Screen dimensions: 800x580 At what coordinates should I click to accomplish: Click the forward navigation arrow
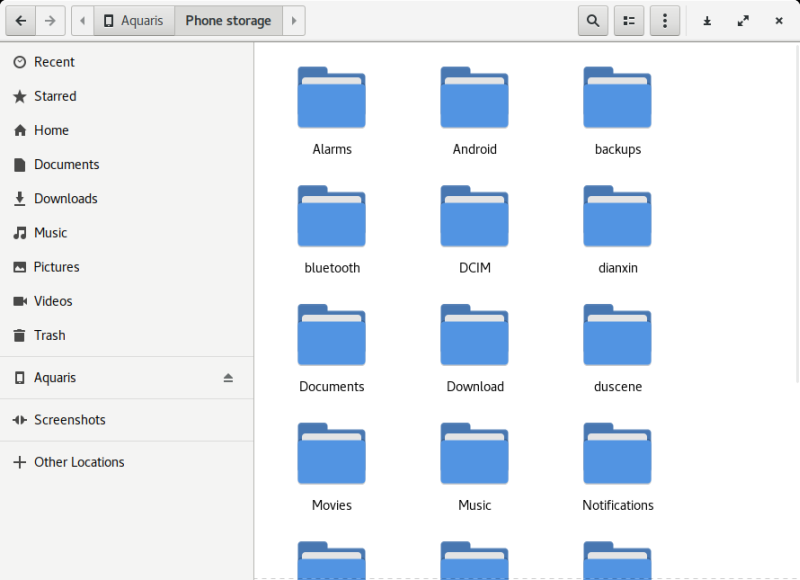pos(50,20)
